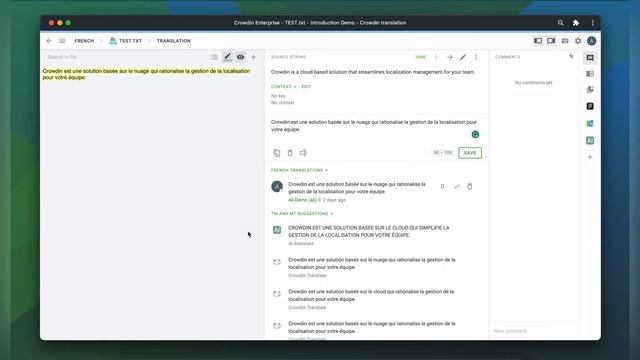
Task: Select the TRANSLATION mode breadcrumb
Action: pos(173,41)
